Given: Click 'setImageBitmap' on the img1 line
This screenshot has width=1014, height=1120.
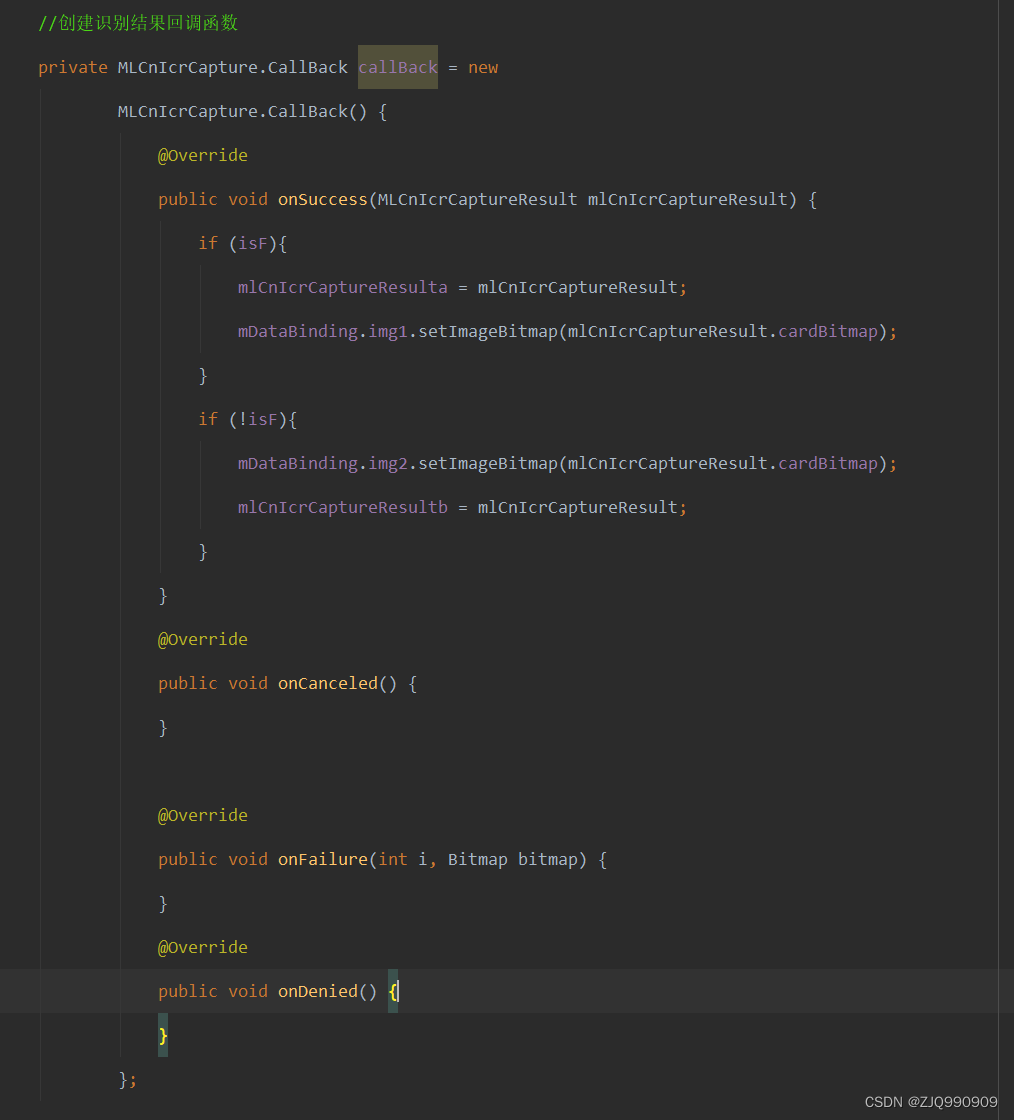Looking at the screenshot, I should click(488, 331).
